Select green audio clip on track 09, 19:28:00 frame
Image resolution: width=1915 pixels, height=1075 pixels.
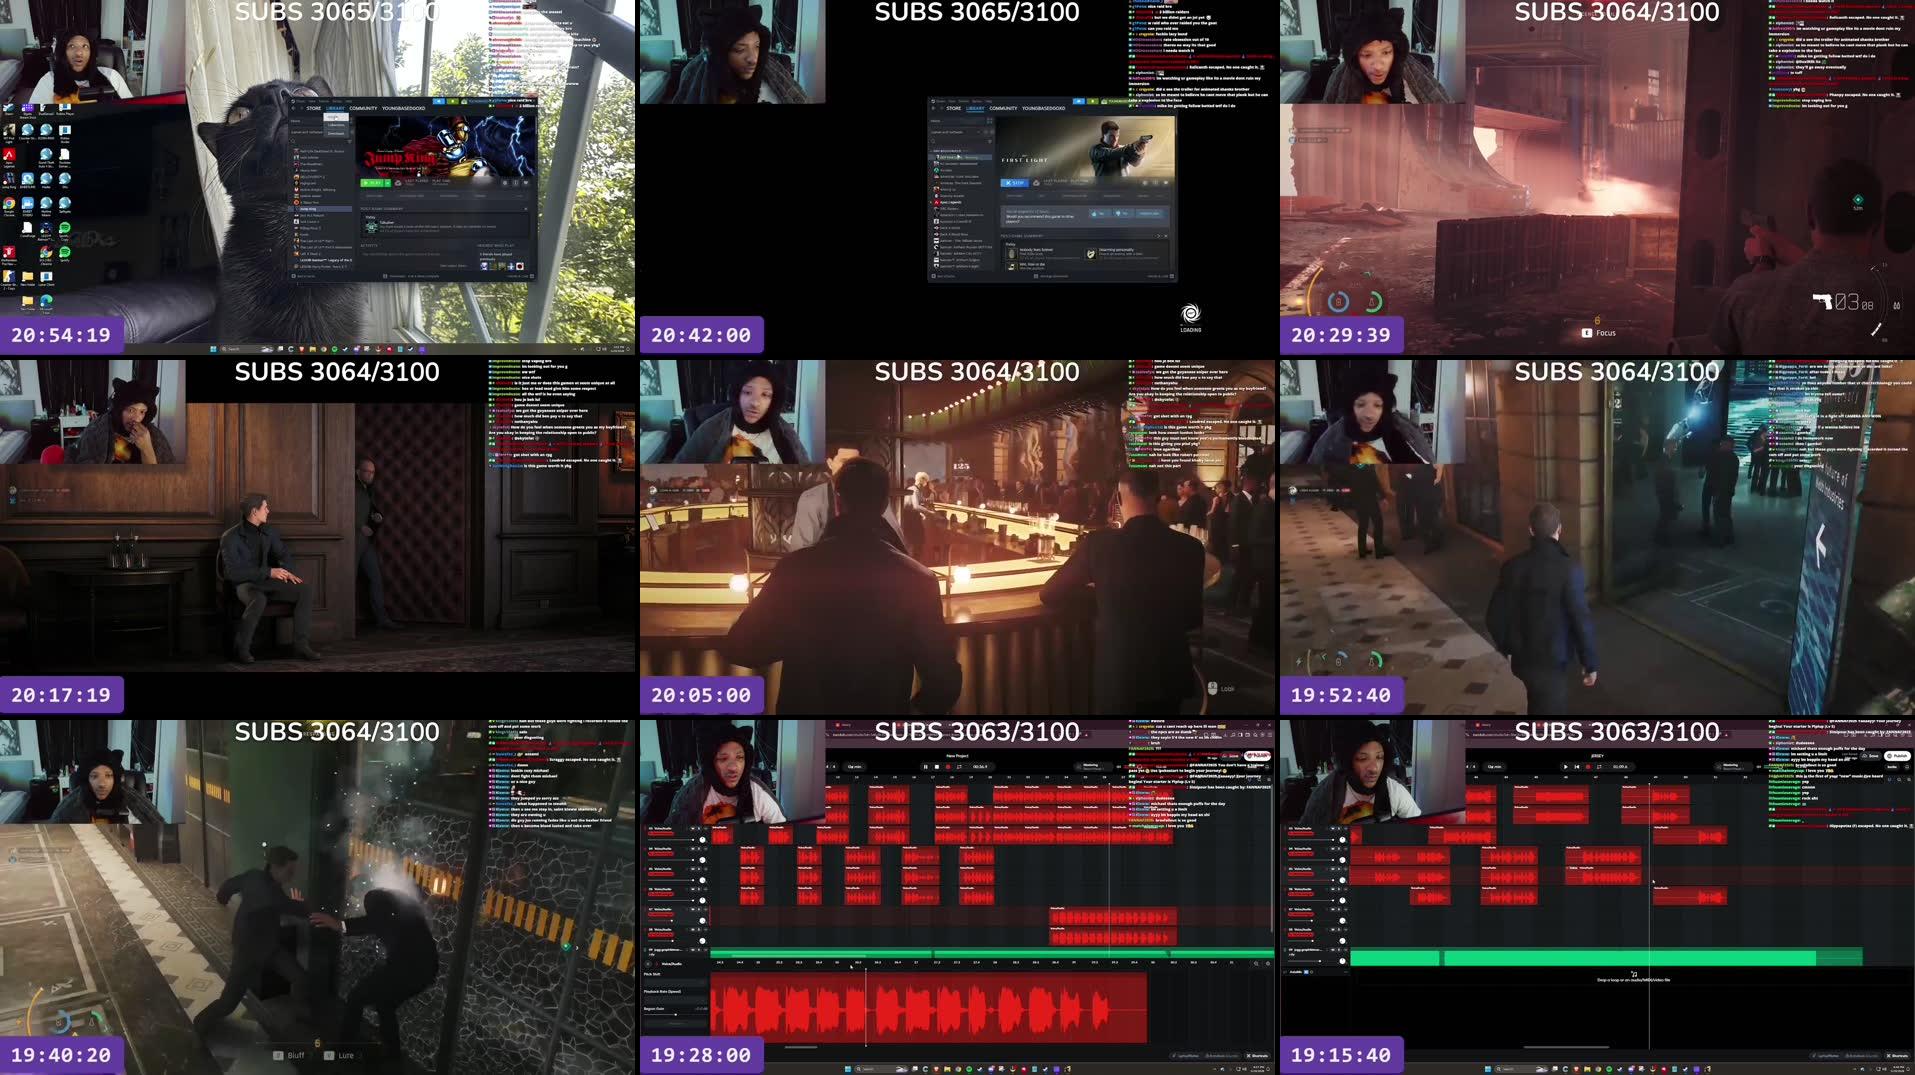click(992, 952)
